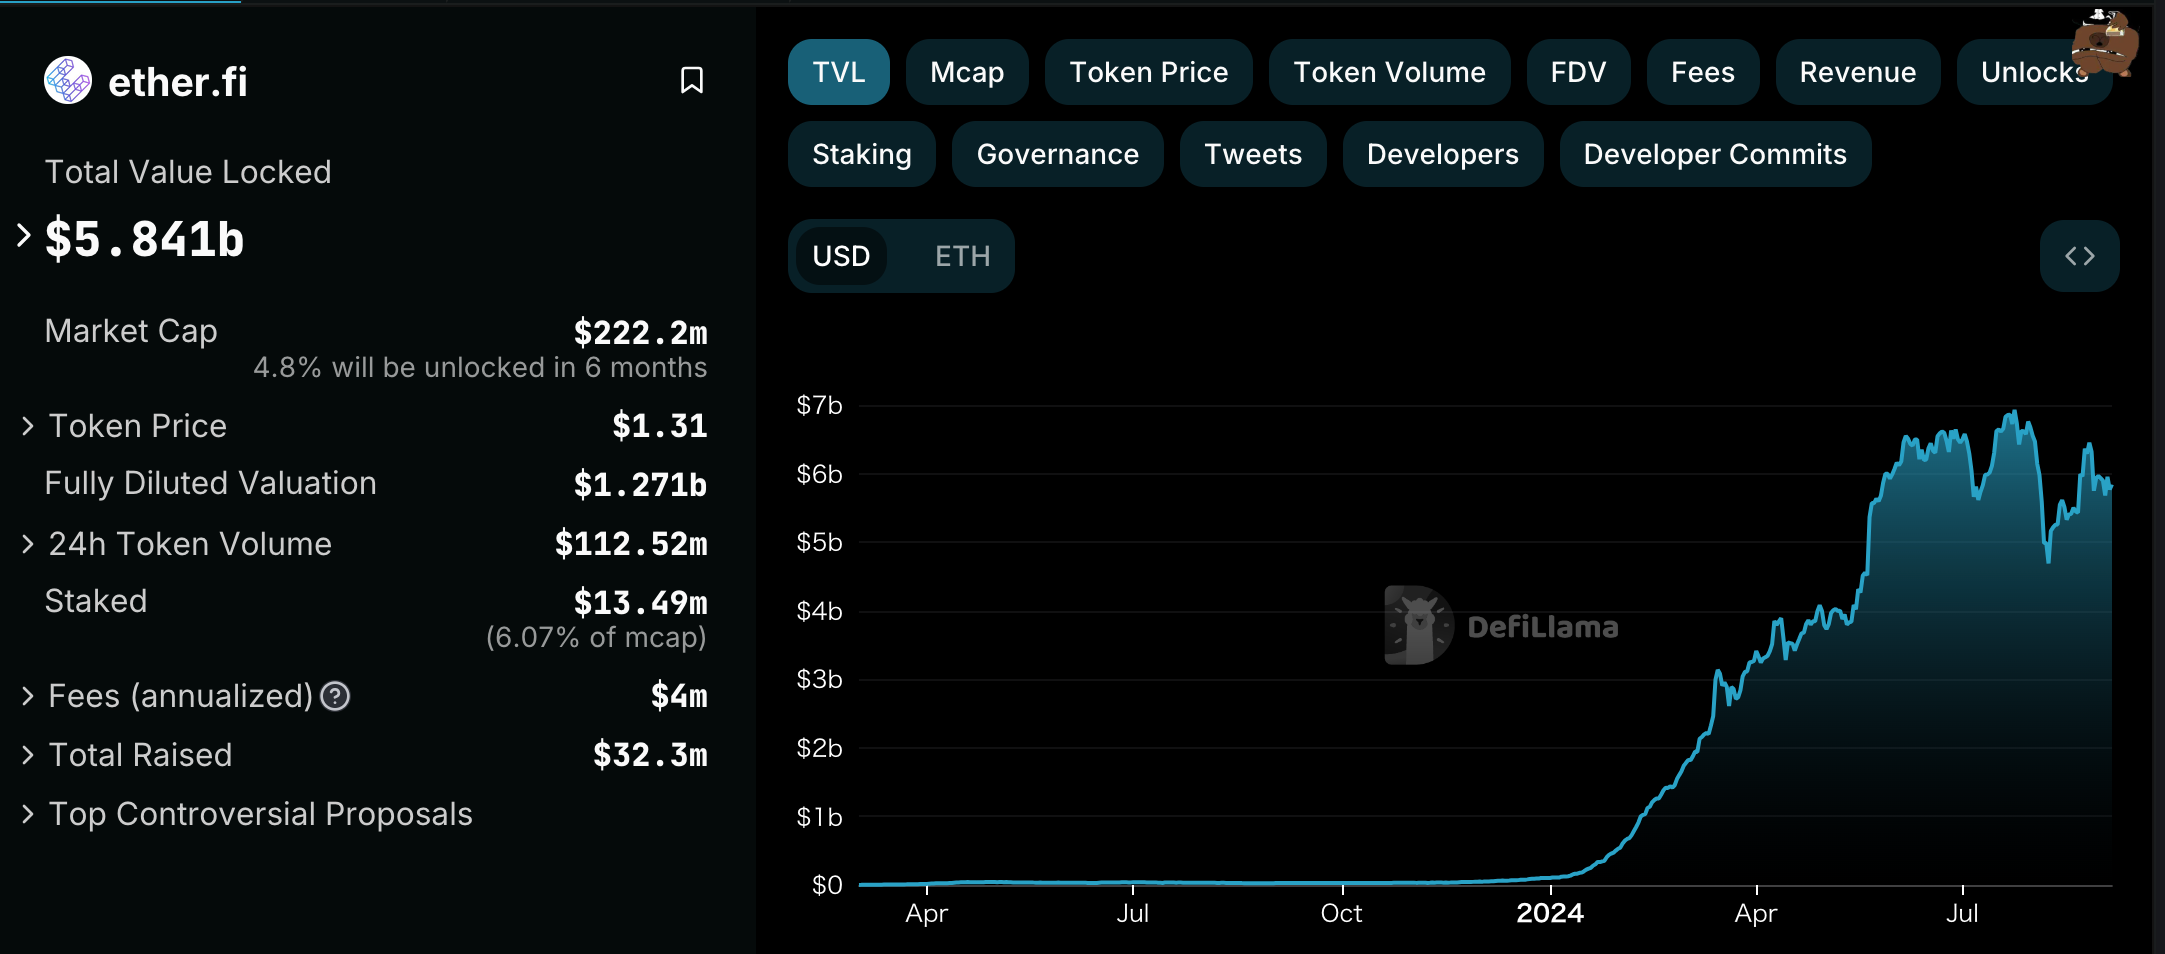Enable Developer Commits on the chart
Viewport: 2165px width, 954px height.
point(1715,154)
